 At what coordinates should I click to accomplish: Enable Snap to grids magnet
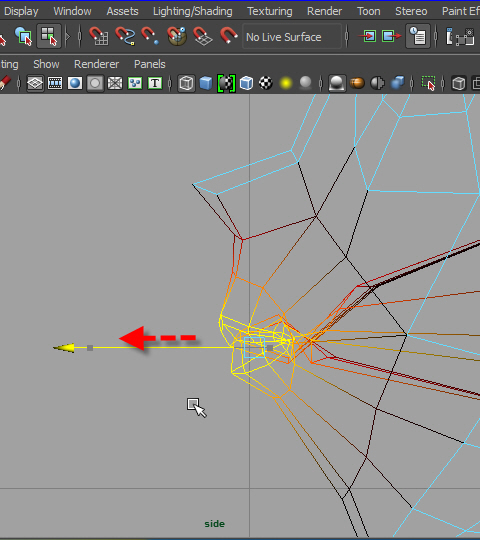point(99,36)
